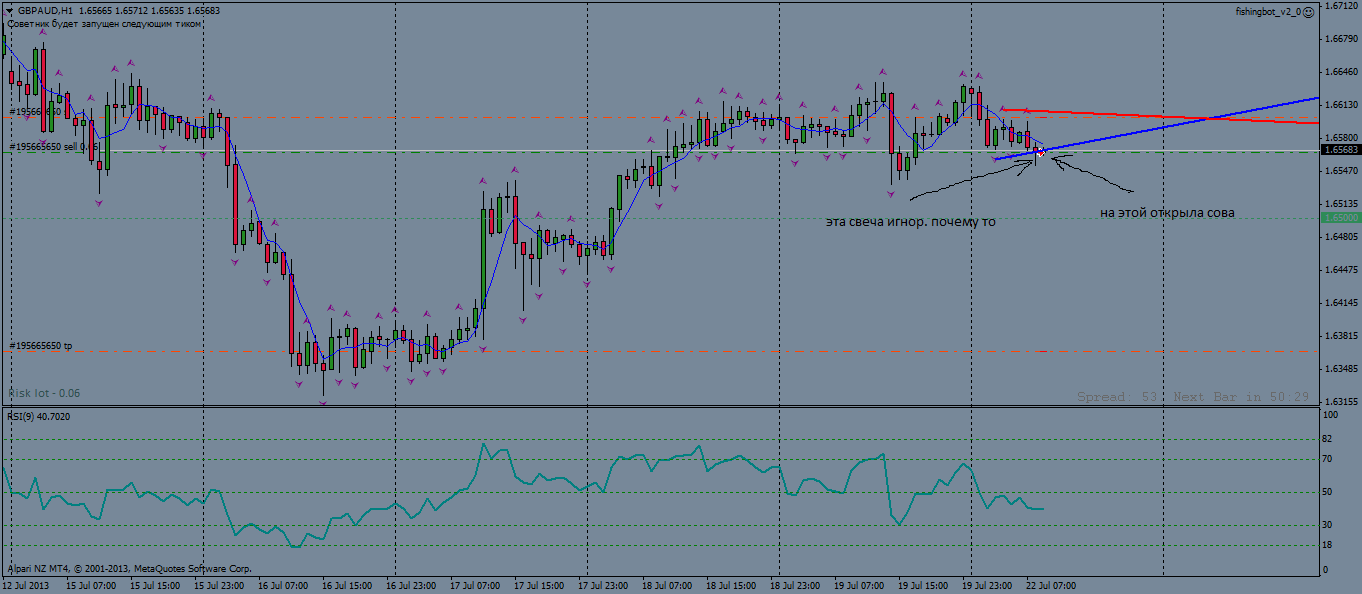Click the 18 Jul 15:00 time label
The width and height of the screenshot is (1362, 594).
[730, 585]
